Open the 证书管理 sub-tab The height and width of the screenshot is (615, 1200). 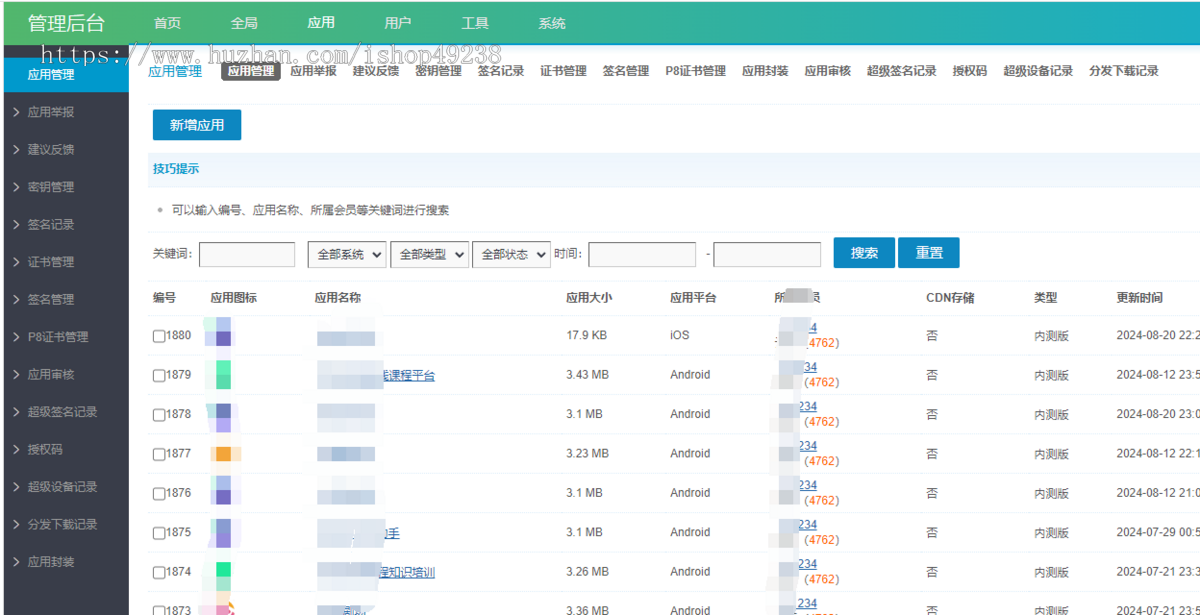tap(563, 71)
